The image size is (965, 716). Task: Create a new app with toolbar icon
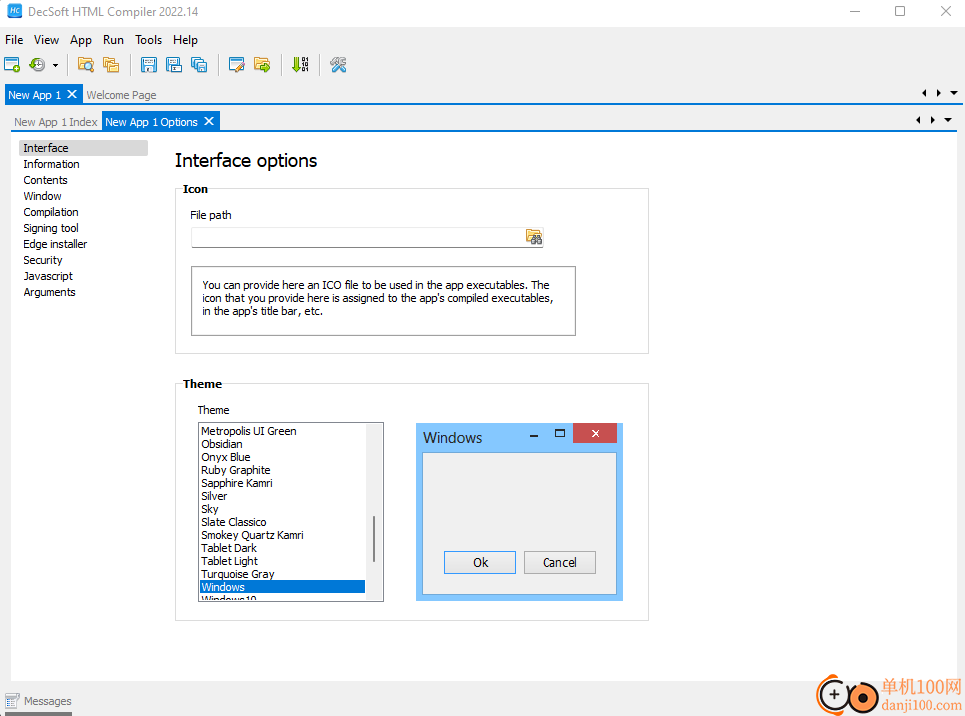point(12,65)
